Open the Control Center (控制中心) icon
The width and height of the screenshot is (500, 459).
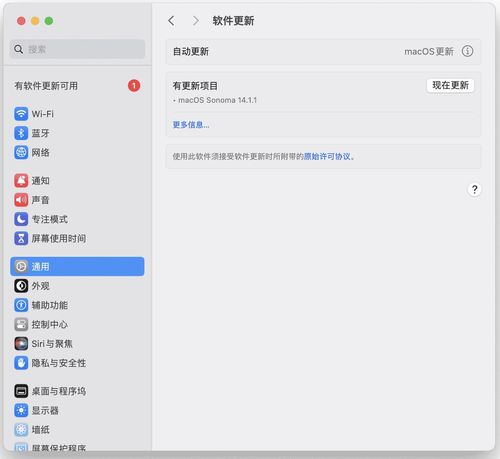pyautogui.click(x=21, y=324)
